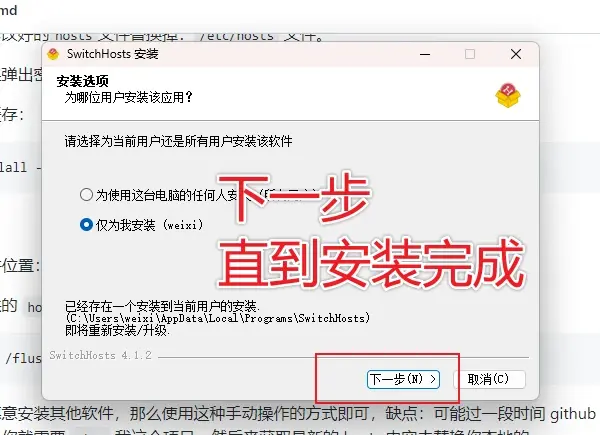600x435 pixels.
Task: Click the 取消(C) button
Action: click(x=489, y=380)
